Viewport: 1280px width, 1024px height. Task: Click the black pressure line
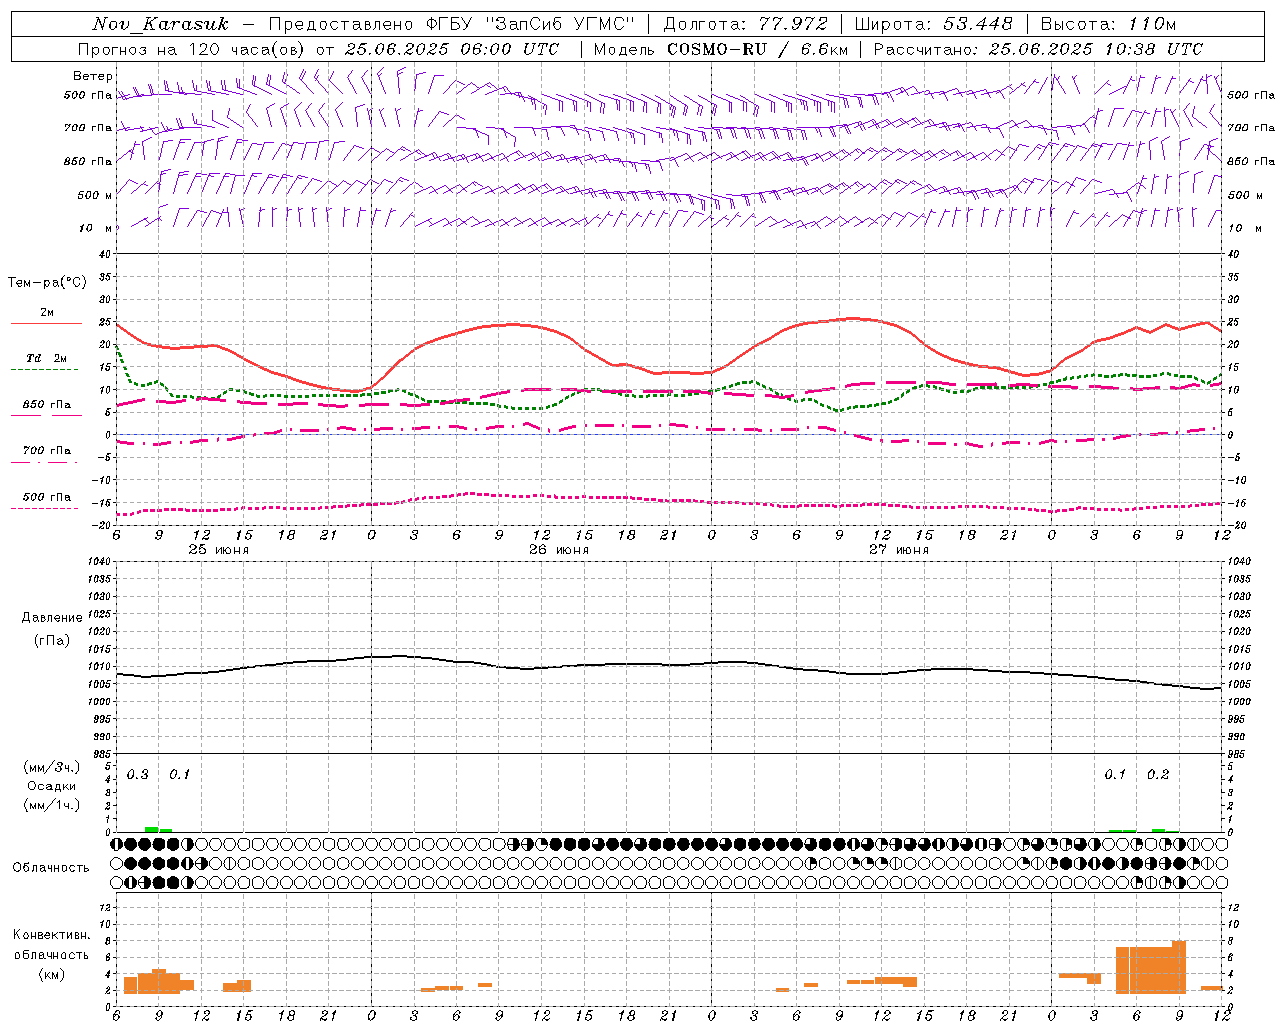click(x=640, y=664)
